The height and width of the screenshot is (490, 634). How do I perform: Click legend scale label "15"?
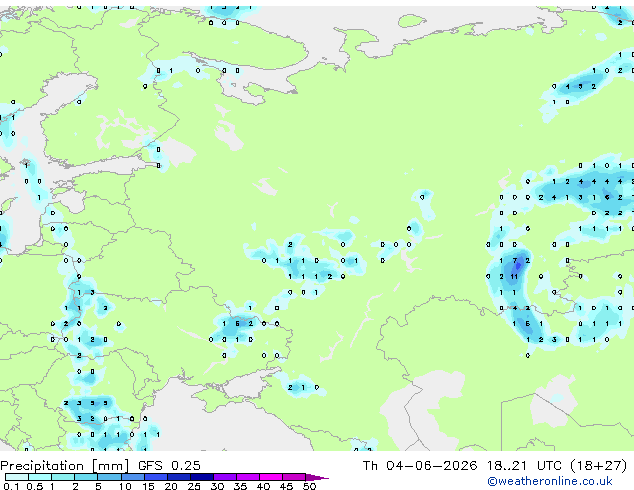(148, 486)
